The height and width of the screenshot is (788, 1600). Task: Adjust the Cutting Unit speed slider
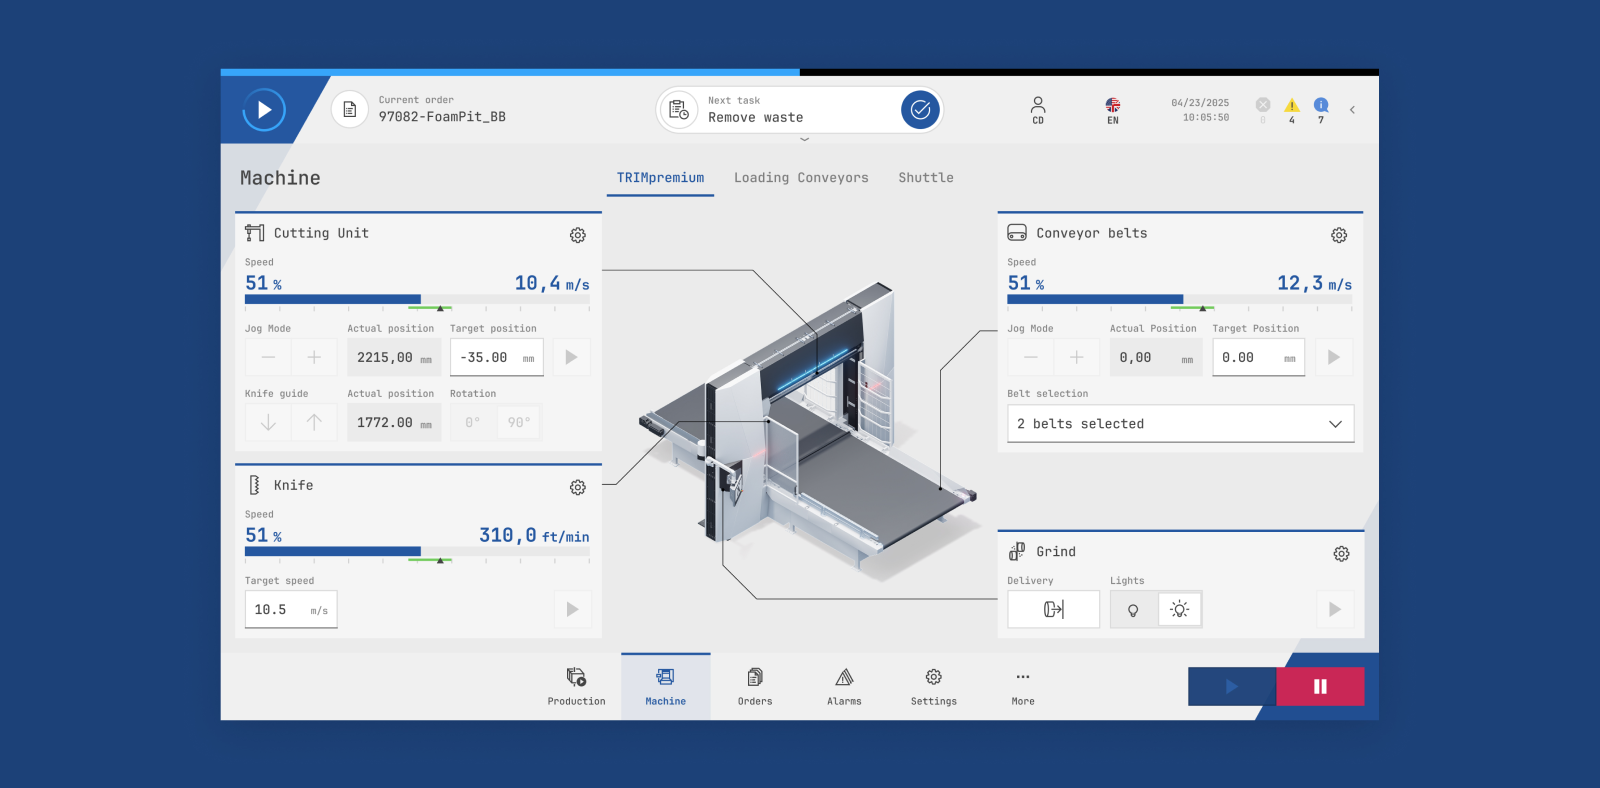point(420,299)
